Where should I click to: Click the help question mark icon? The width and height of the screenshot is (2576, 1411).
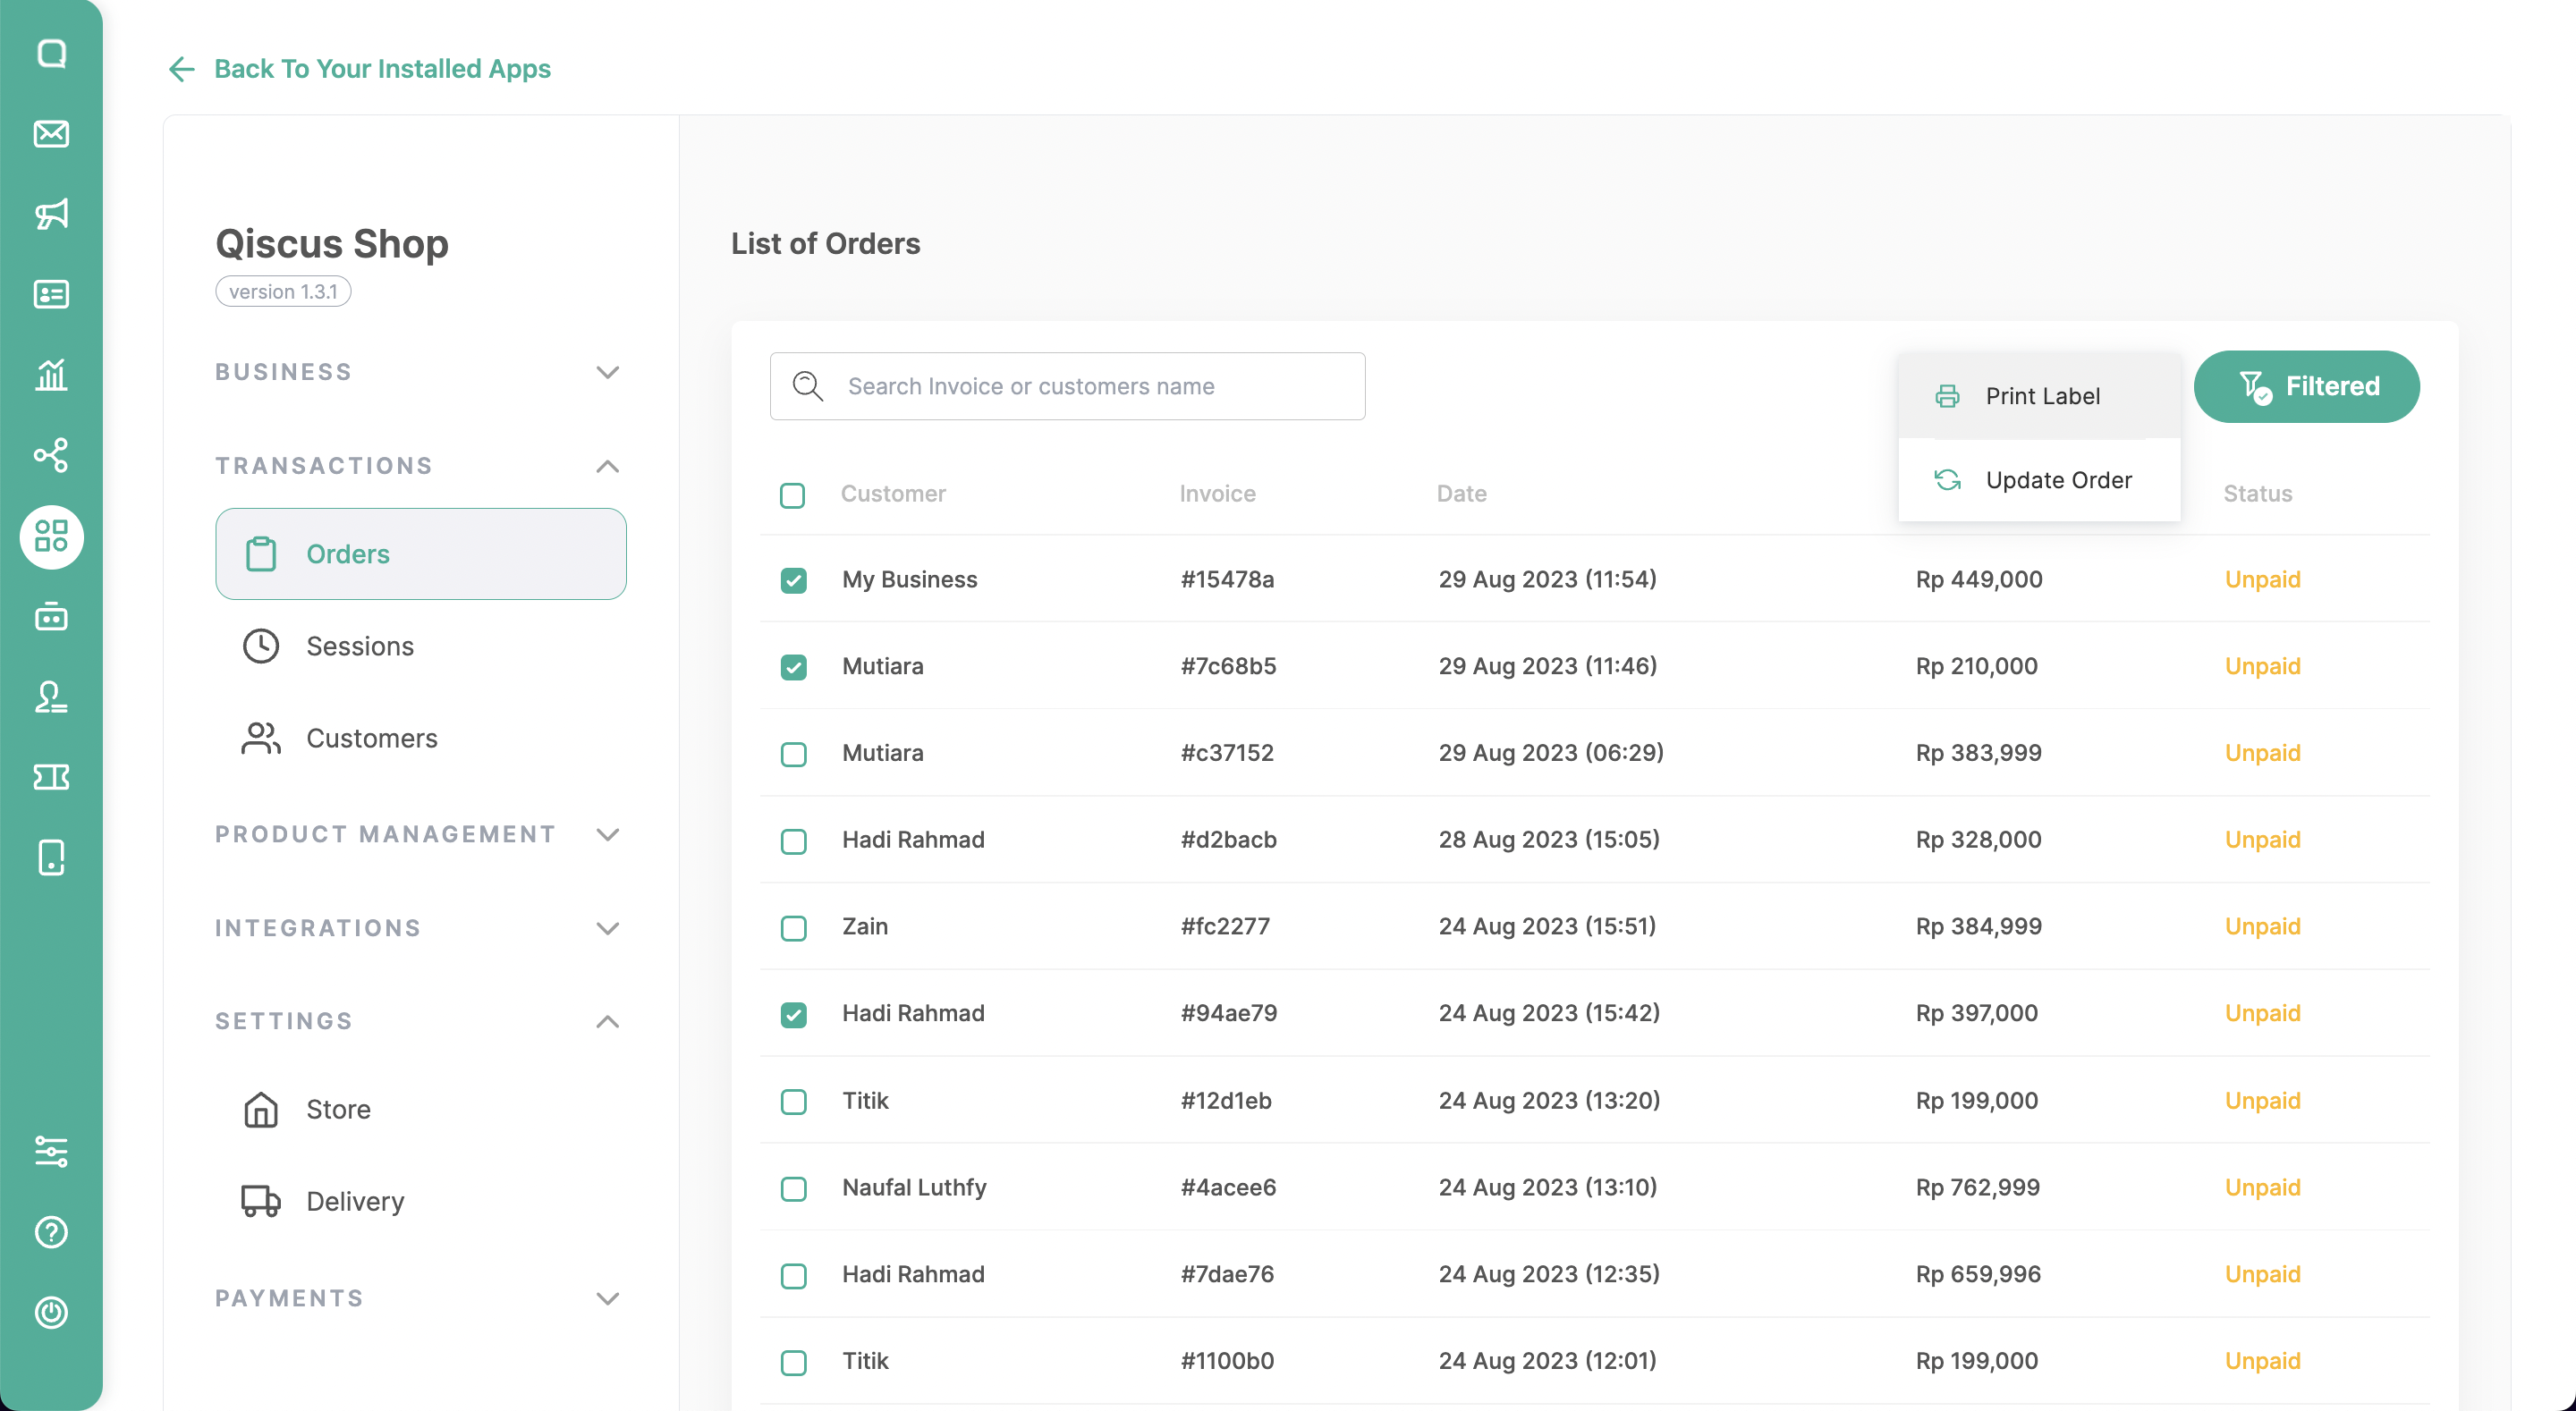pyautogui.click(x=51, y=1232)
